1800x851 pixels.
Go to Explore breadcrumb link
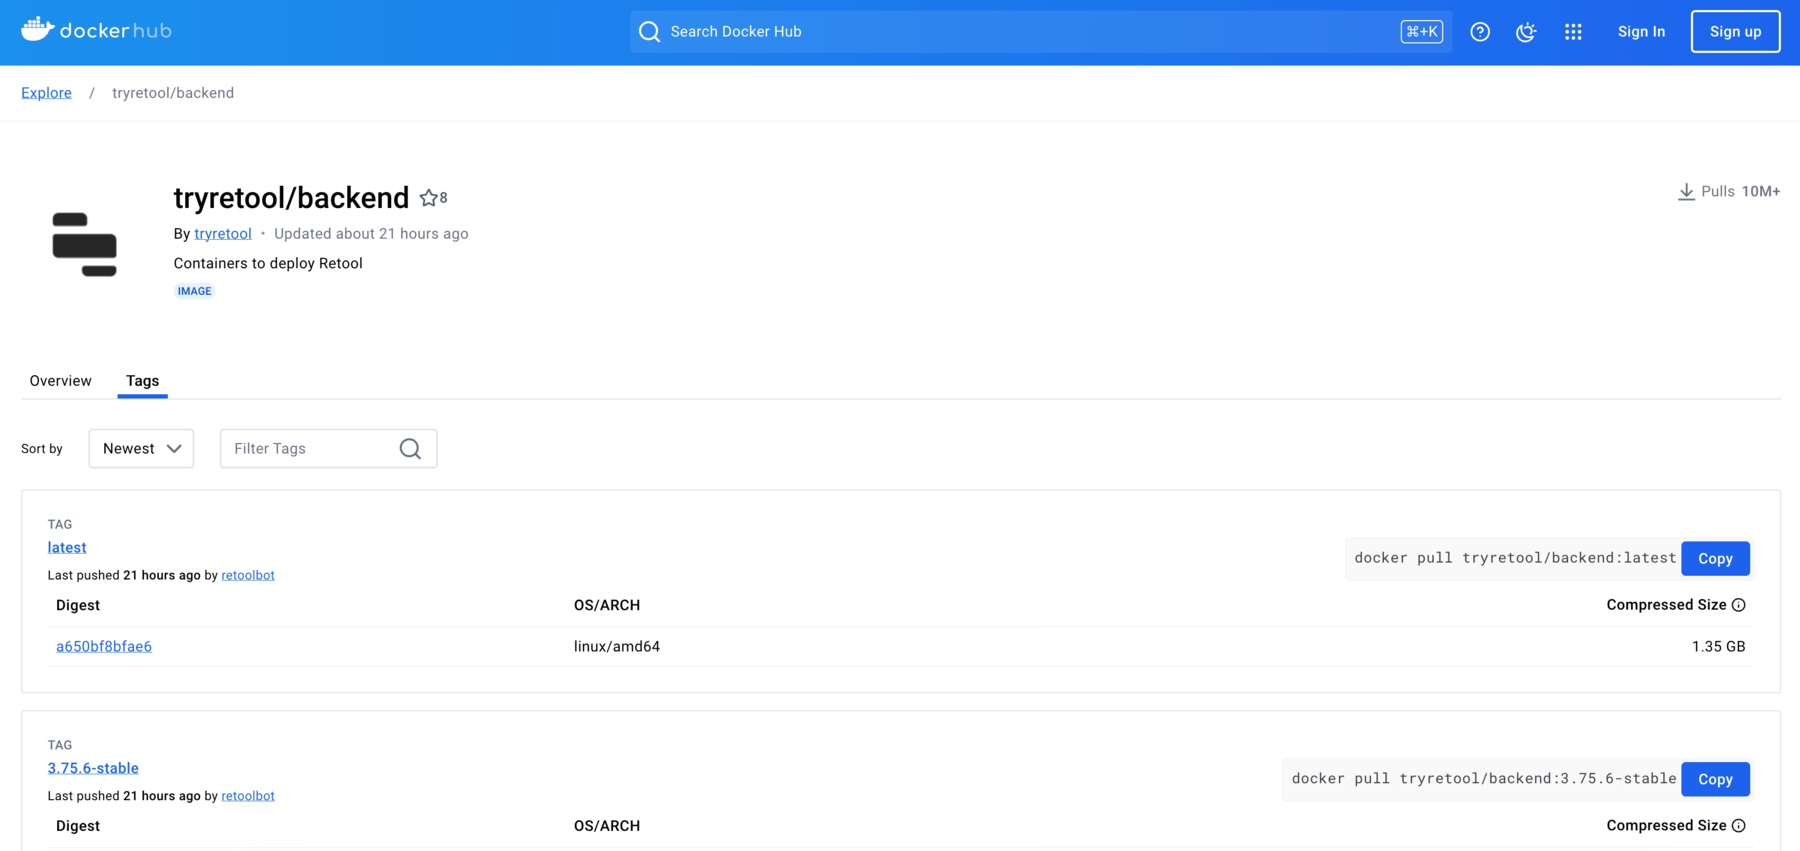(46, 93)
